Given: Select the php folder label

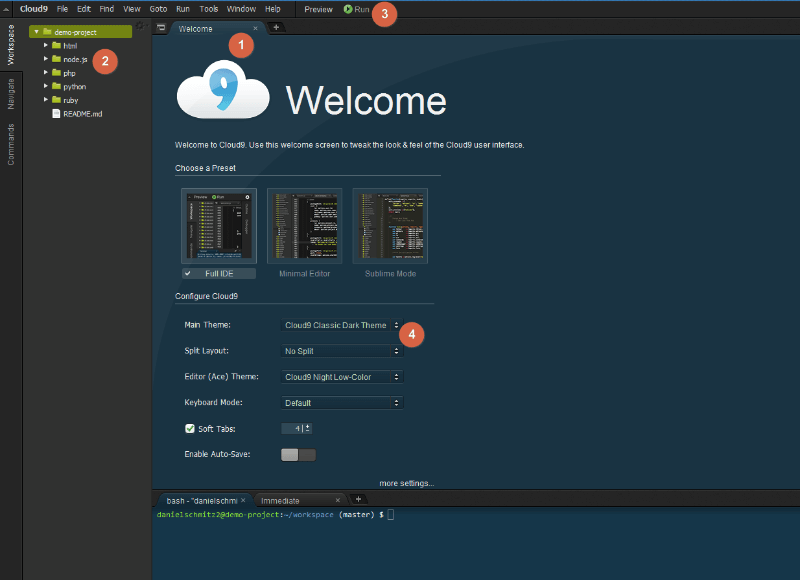Looking at the screenshot, I should coord(69,73).
